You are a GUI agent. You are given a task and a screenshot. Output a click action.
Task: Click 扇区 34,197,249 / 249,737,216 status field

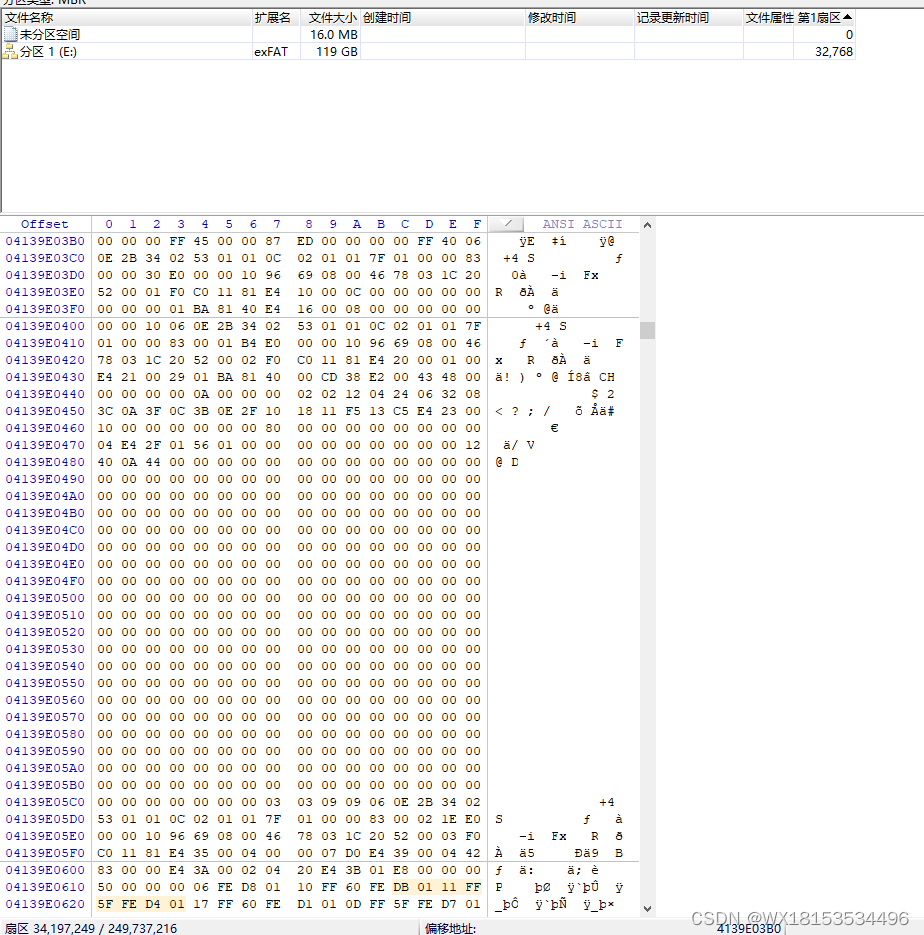pos(91,928)
